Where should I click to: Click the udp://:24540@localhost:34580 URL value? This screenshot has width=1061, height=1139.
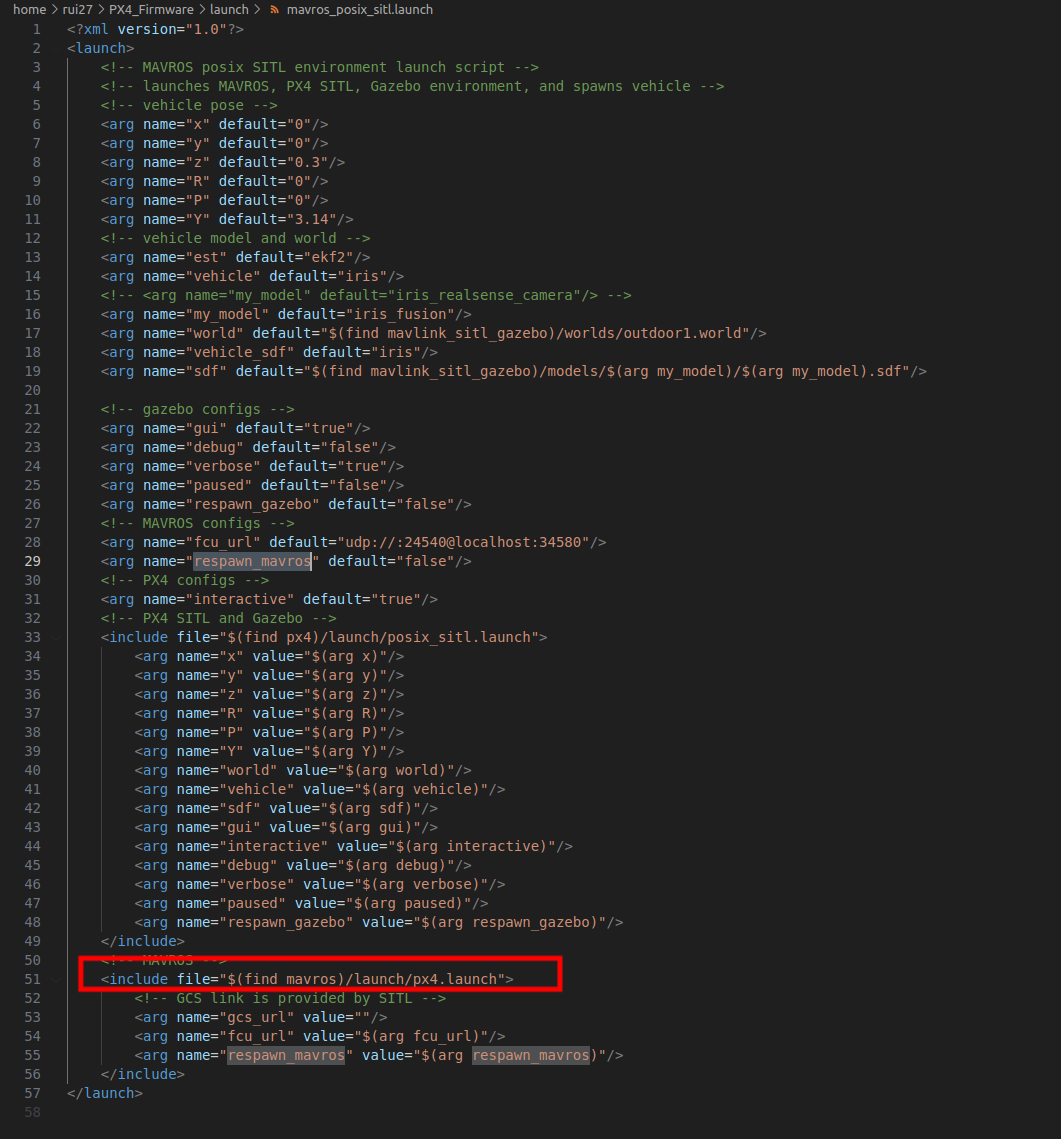463,542
